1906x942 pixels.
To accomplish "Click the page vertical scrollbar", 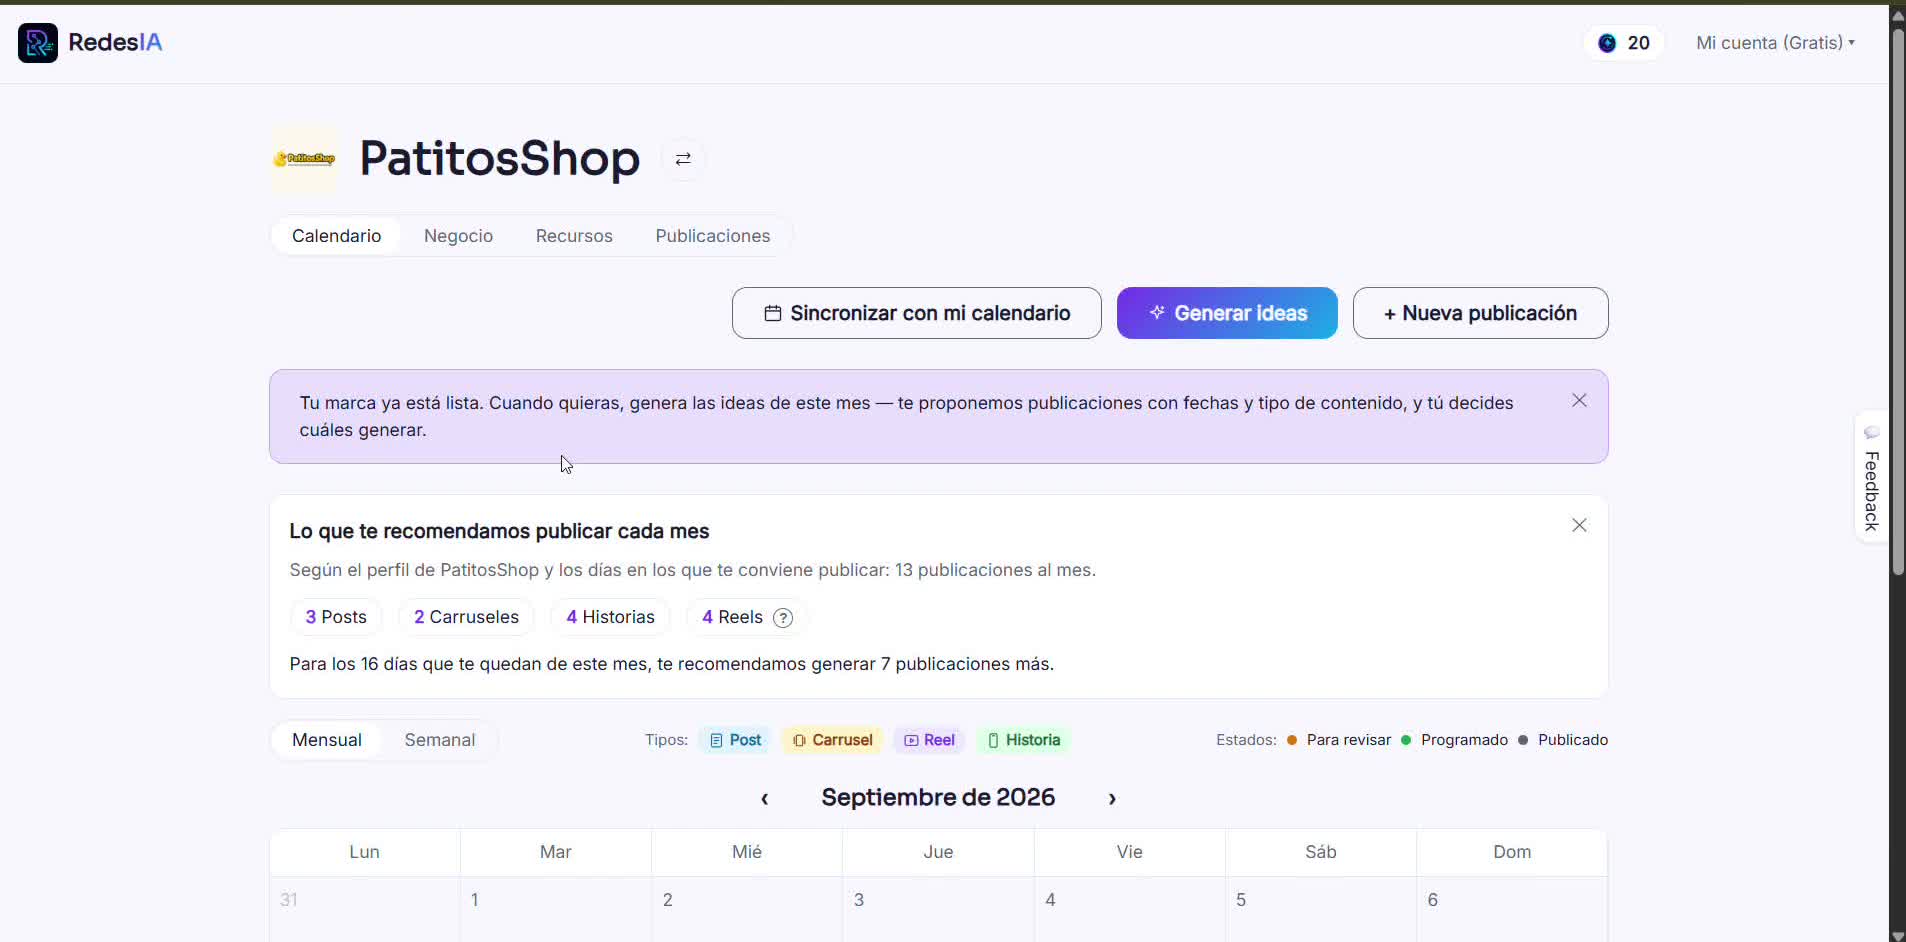I will tap(1898, 300).
